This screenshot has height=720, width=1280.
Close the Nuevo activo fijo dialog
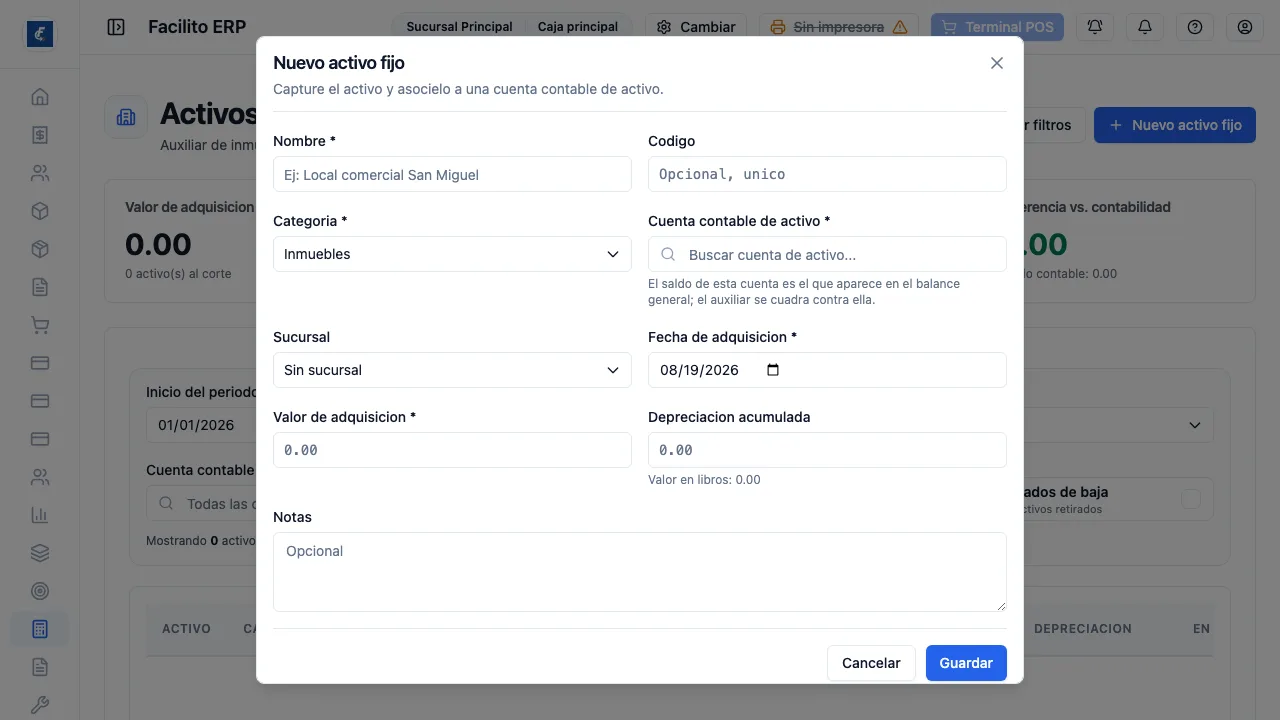(x=996, y=63)
